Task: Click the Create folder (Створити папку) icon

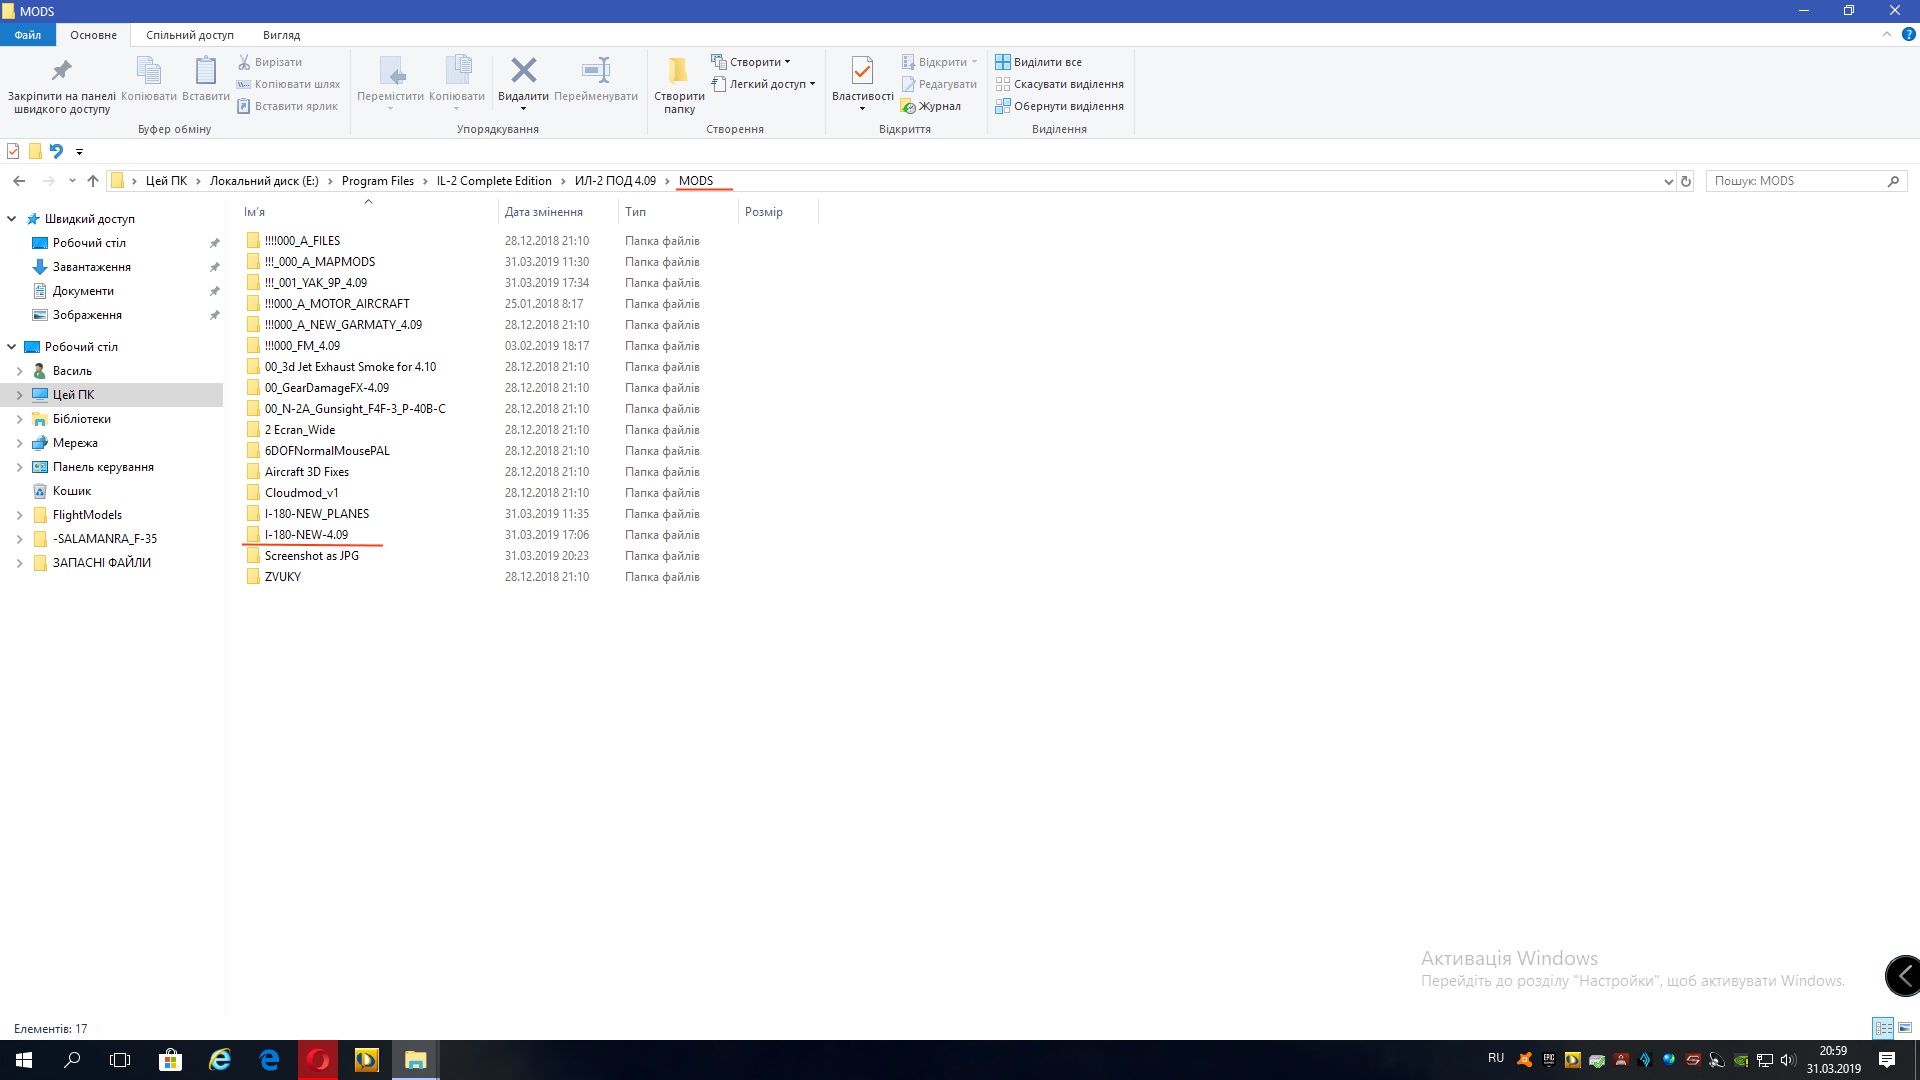Action: coord(678,72)
